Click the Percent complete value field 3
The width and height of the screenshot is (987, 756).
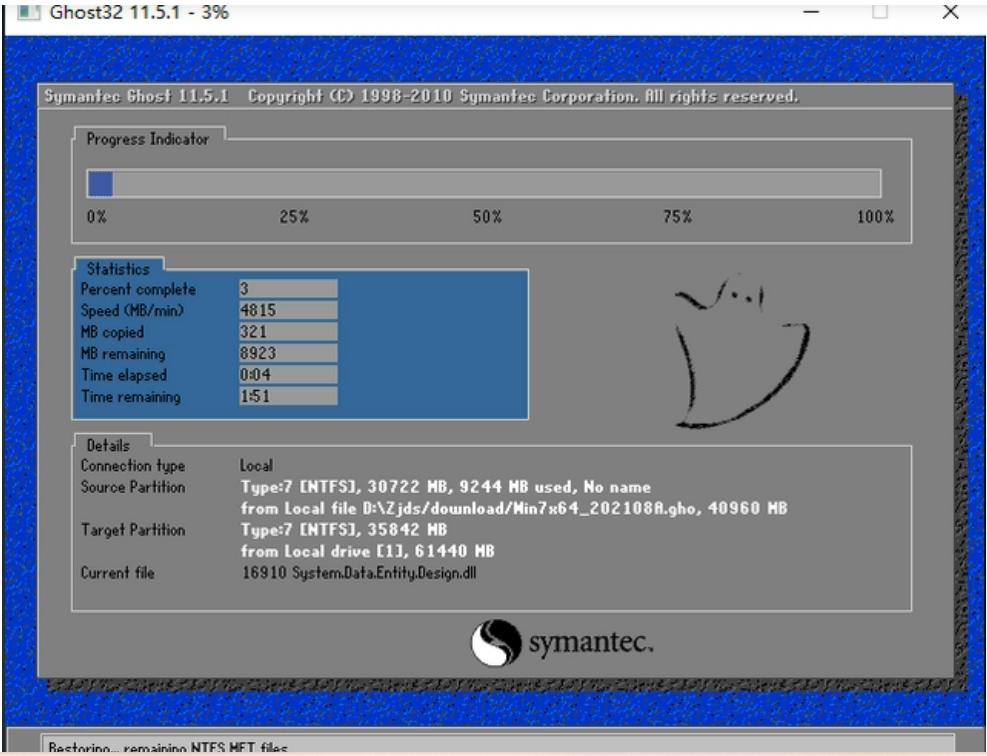[288, 289]
